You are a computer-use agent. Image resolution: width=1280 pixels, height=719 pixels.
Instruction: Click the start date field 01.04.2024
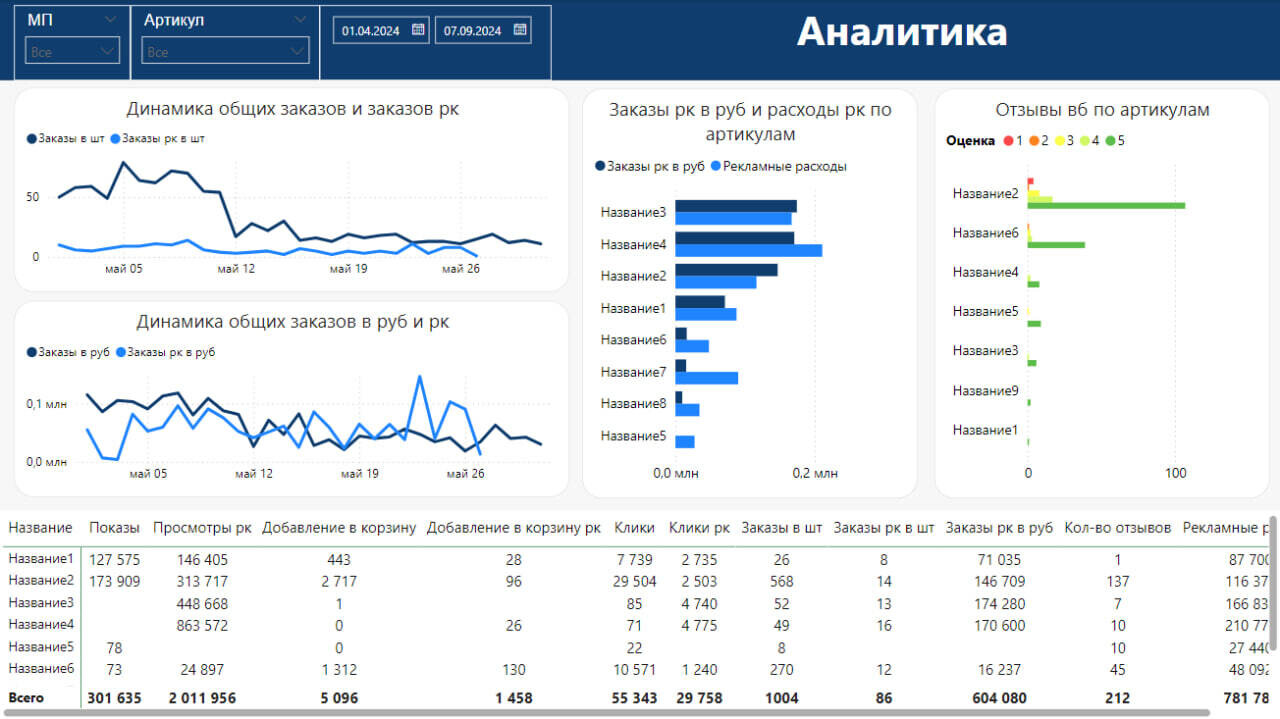(x=370, y=31)
